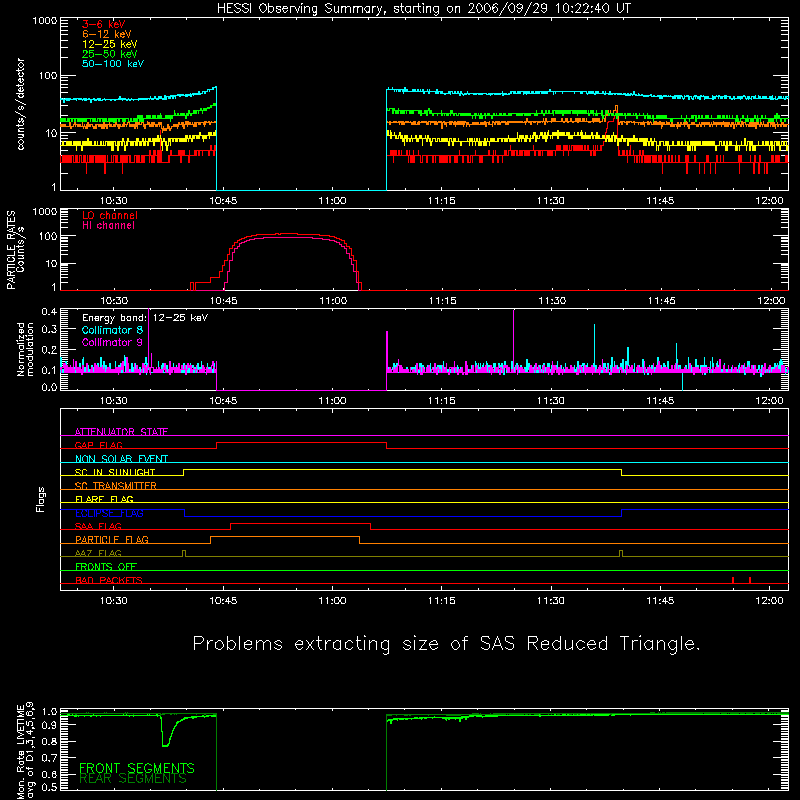Click the HI channel legend label
Screen dimensions: 800x800
coord(108,226)
